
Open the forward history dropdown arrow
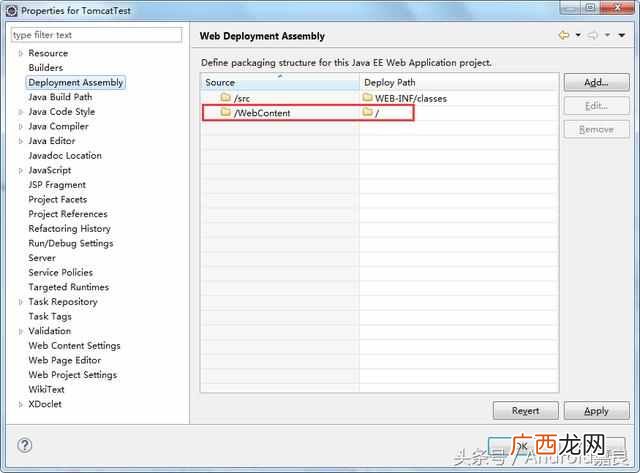tap(607, 36)
